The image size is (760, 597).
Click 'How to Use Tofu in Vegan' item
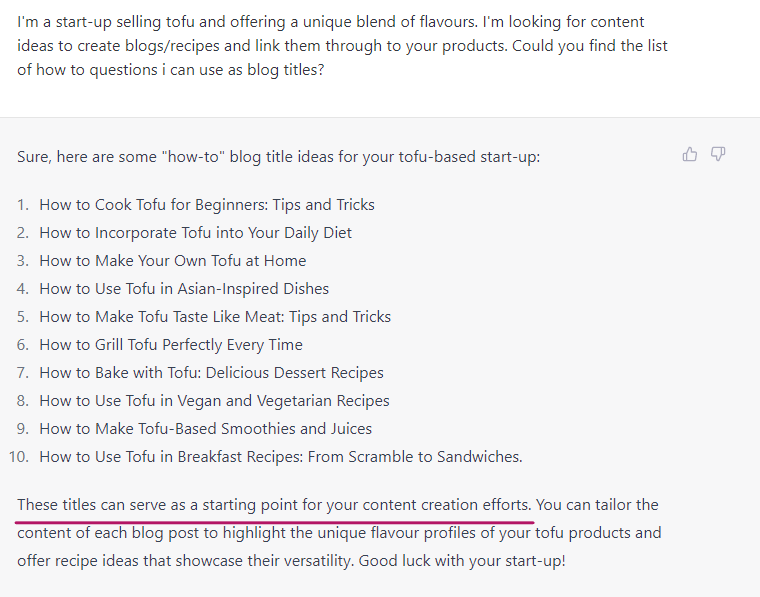coord(214,401)
